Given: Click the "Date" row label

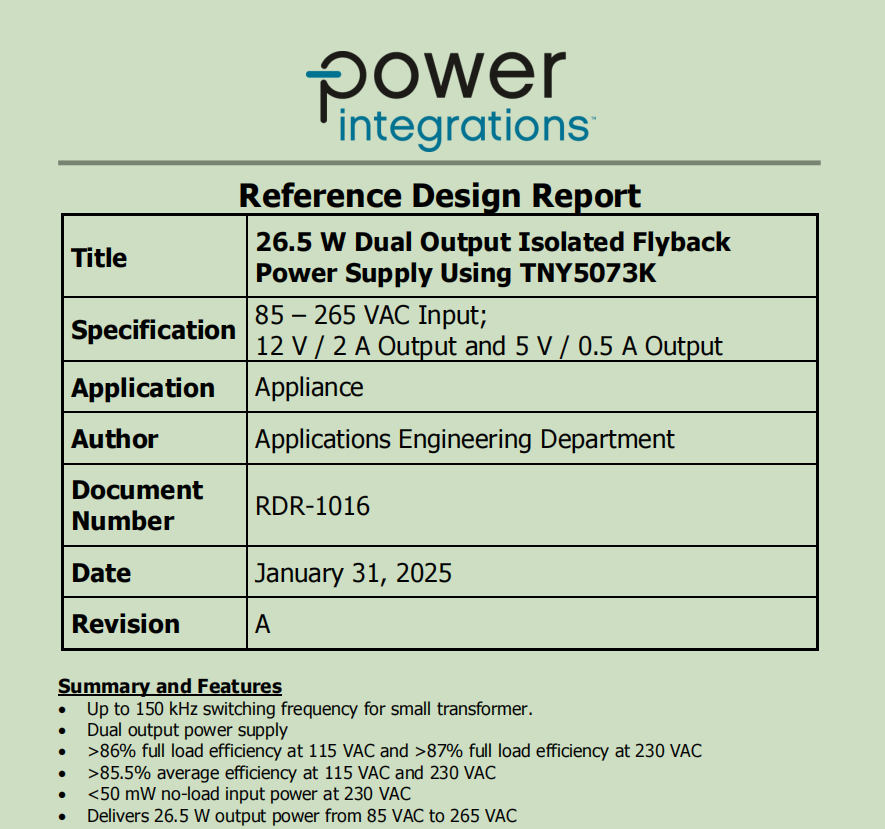Looking at the screenshot, I should pos(101,573).
